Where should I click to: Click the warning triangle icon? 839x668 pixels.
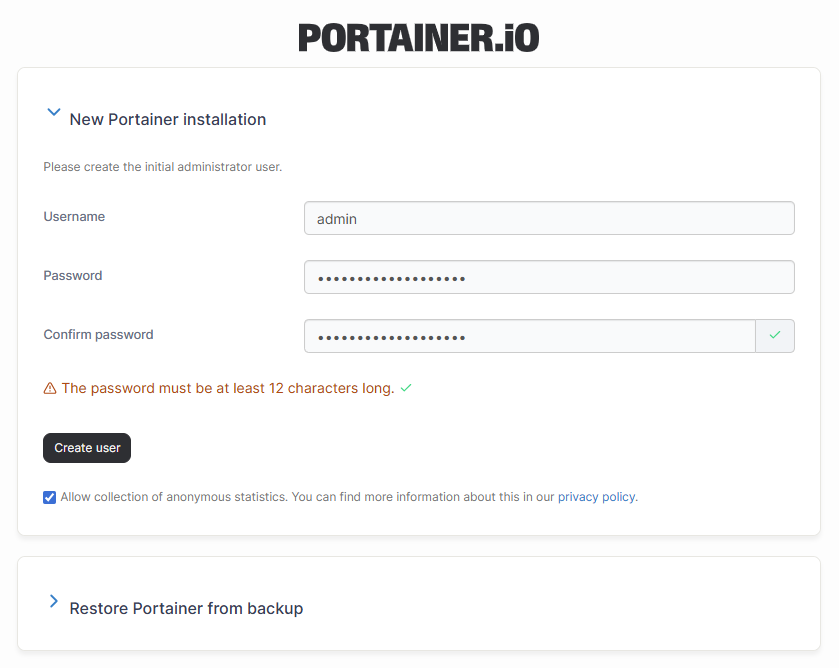pos(50,388)
